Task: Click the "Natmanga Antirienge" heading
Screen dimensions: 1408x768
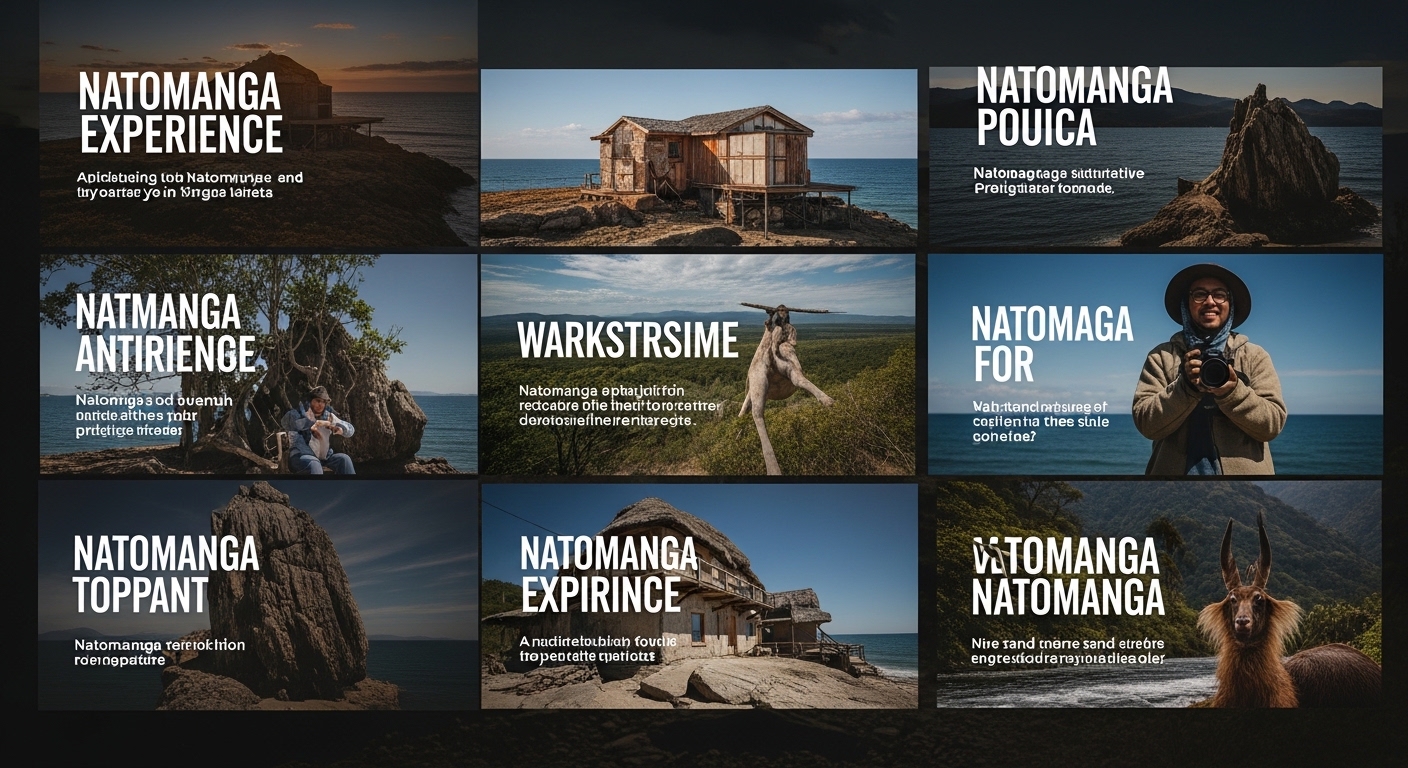Action: 165,334
